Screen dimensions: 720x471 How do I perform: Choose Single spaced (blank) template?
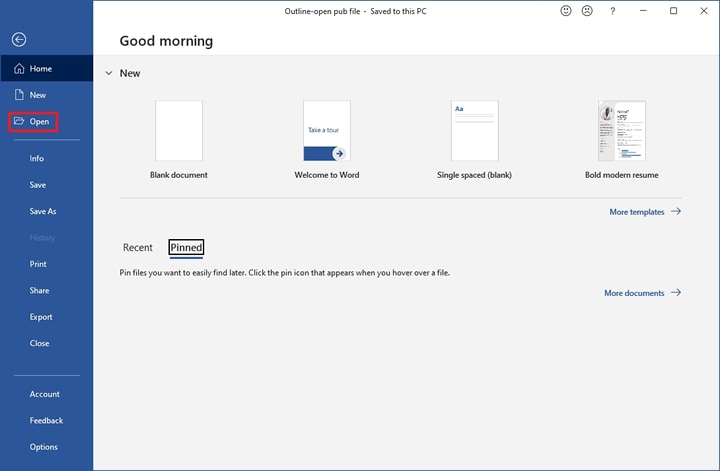coord(474,131)
